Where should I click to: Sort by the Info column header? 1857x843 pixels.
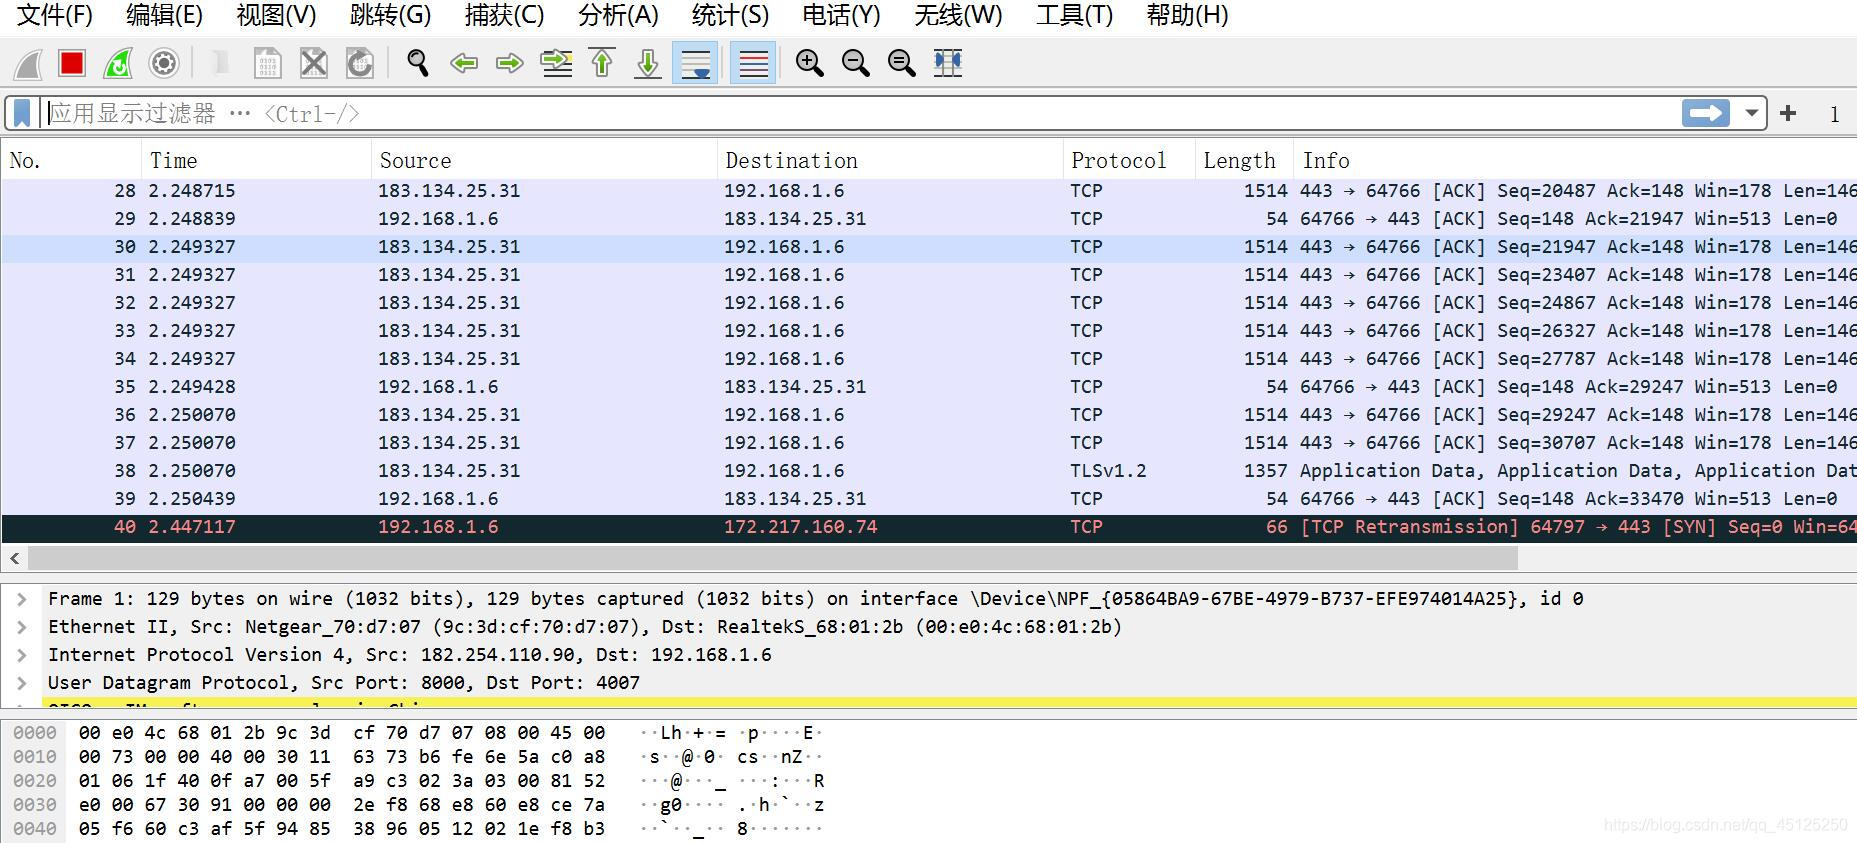click(1575, 160)
